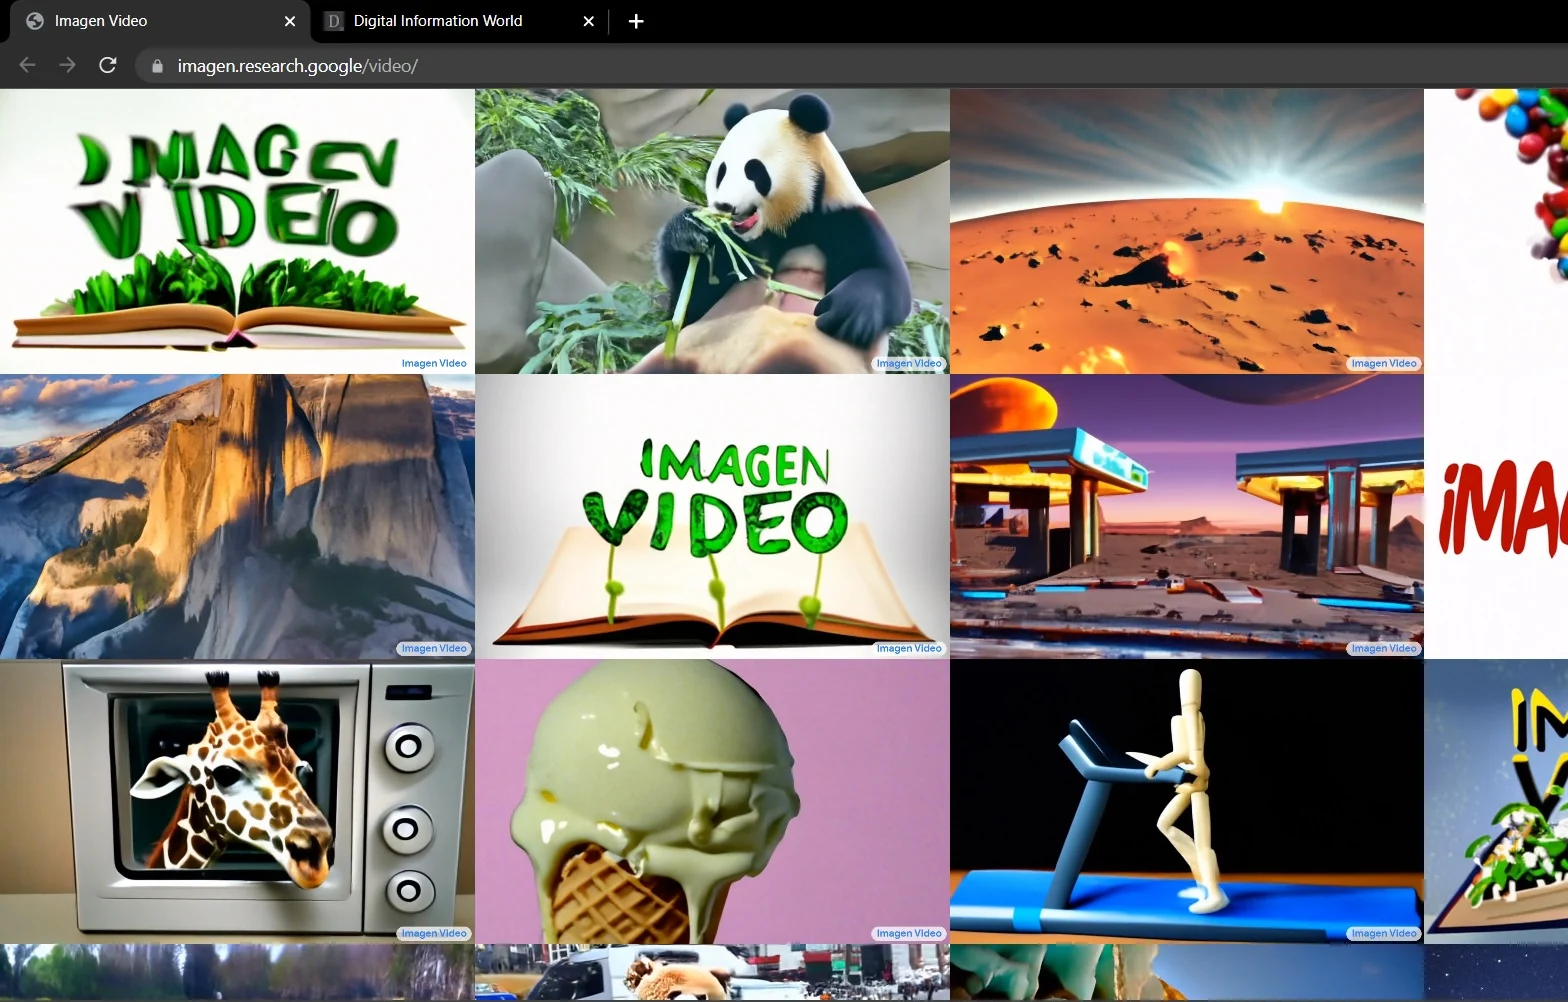This screenshot has height=1002, width=1568.
Task: Open a new tab with plus button
Action: pos(636,21)
